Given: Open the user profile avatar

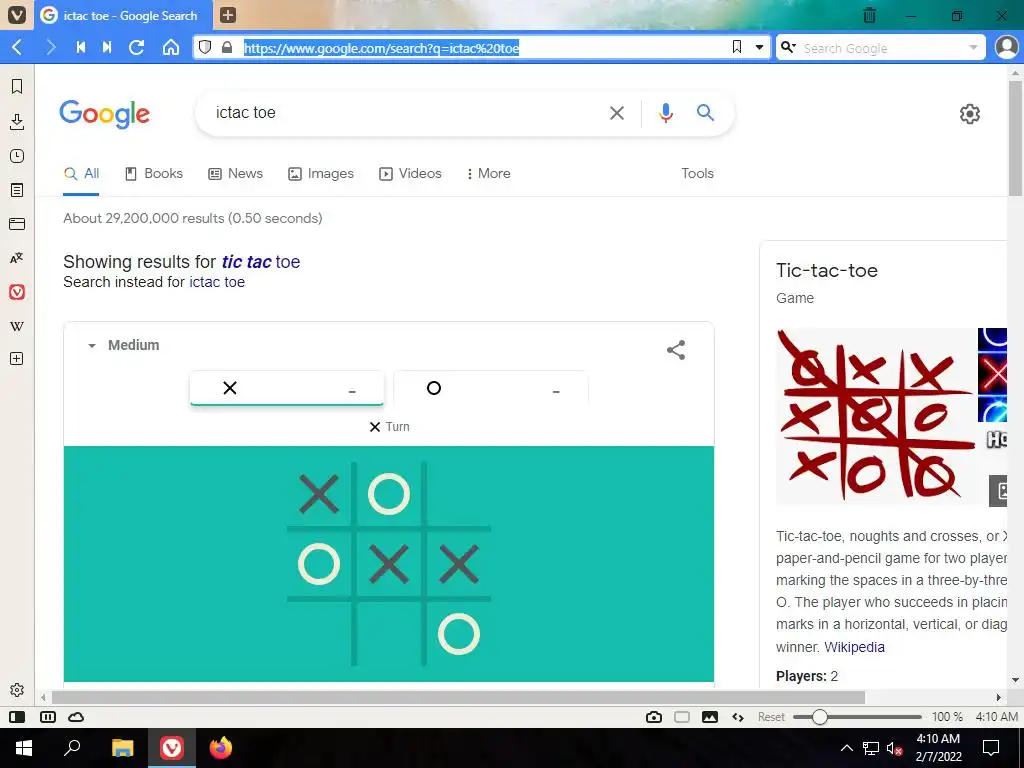Looking at the screenshot, I should coord(1006,47).
